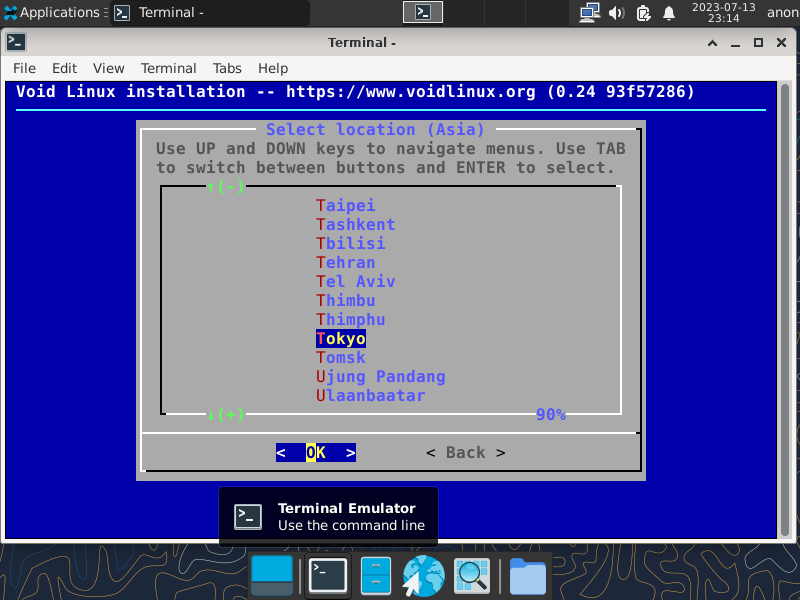Select the highlighted Tokyo entry
This screenshot has width=800, height=600.
coord(341,338)
